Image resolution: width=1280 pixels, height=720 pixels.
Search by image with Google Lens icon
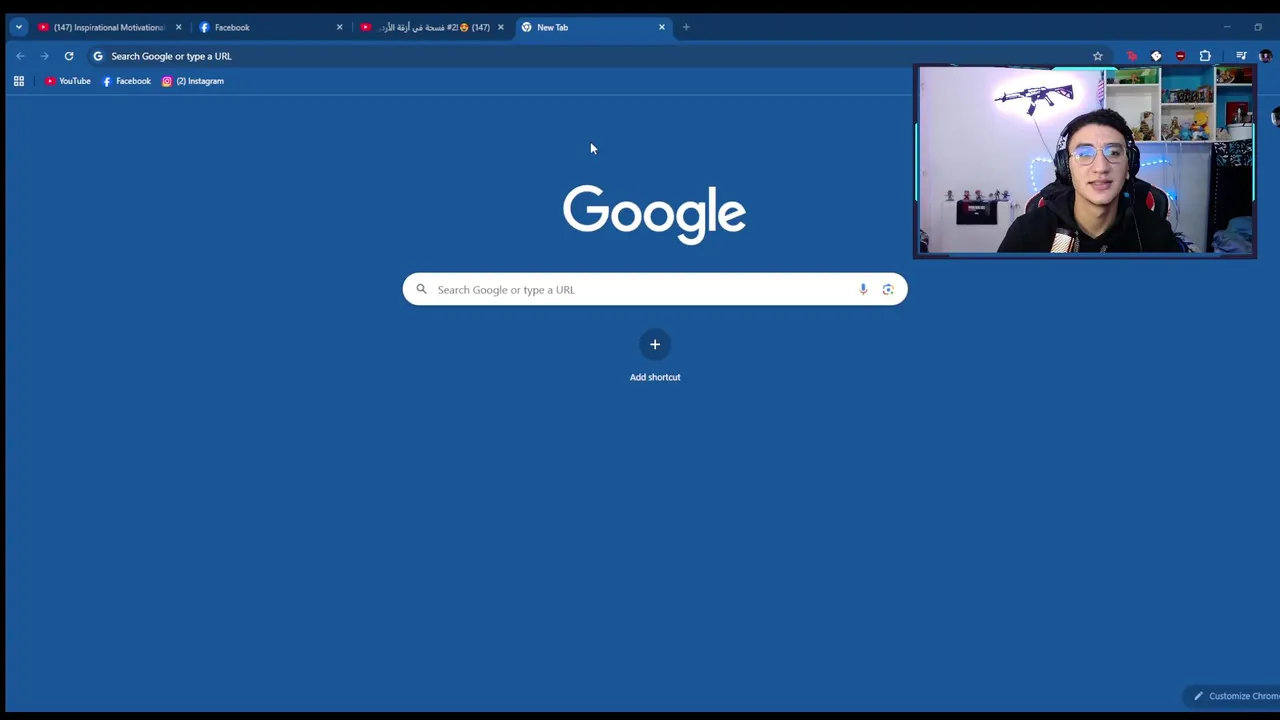coord(888,290)
